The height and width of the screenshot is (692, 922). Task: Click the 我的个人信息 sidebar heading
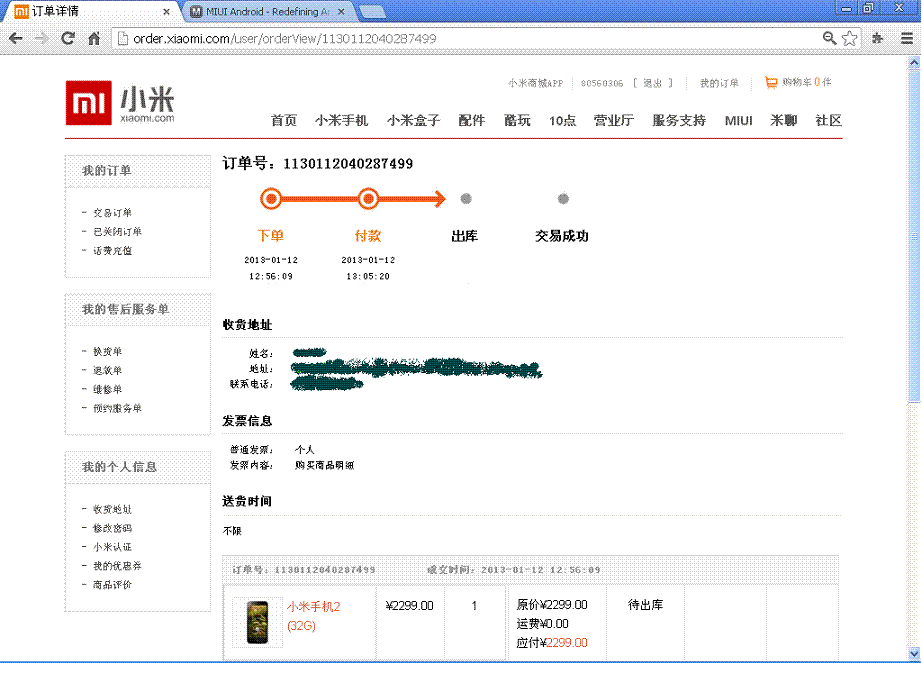(x=119, y=467)
